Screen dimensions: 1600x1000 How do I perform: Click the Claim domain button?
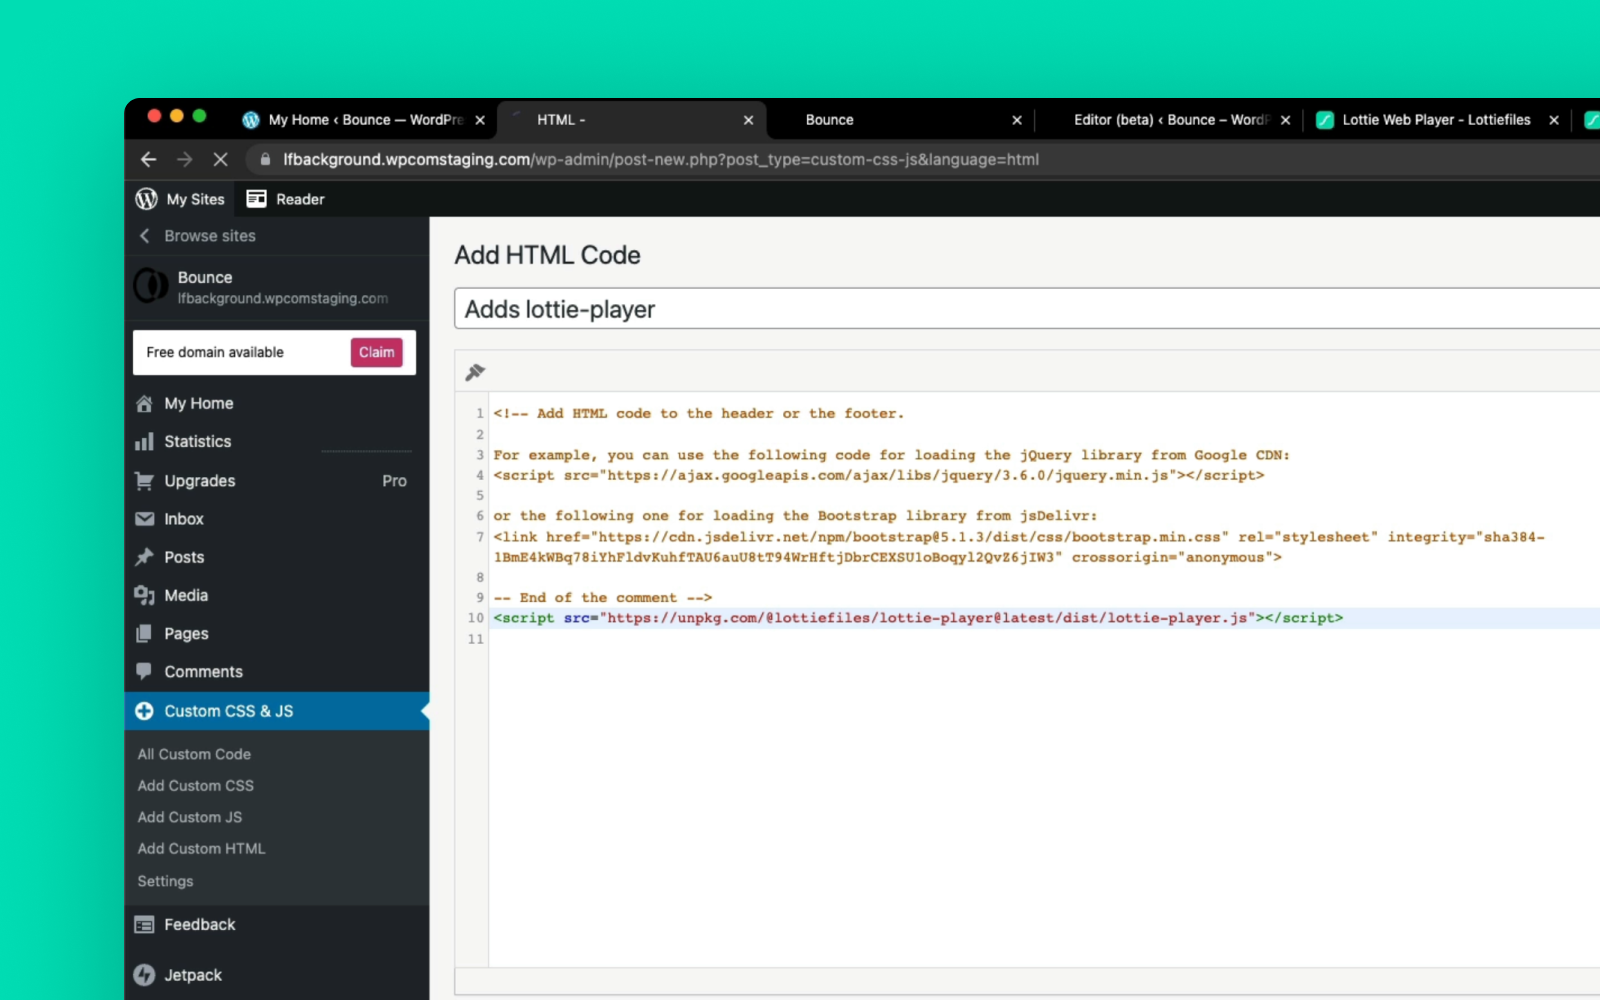pyautogui.click(x=376, y=352)
